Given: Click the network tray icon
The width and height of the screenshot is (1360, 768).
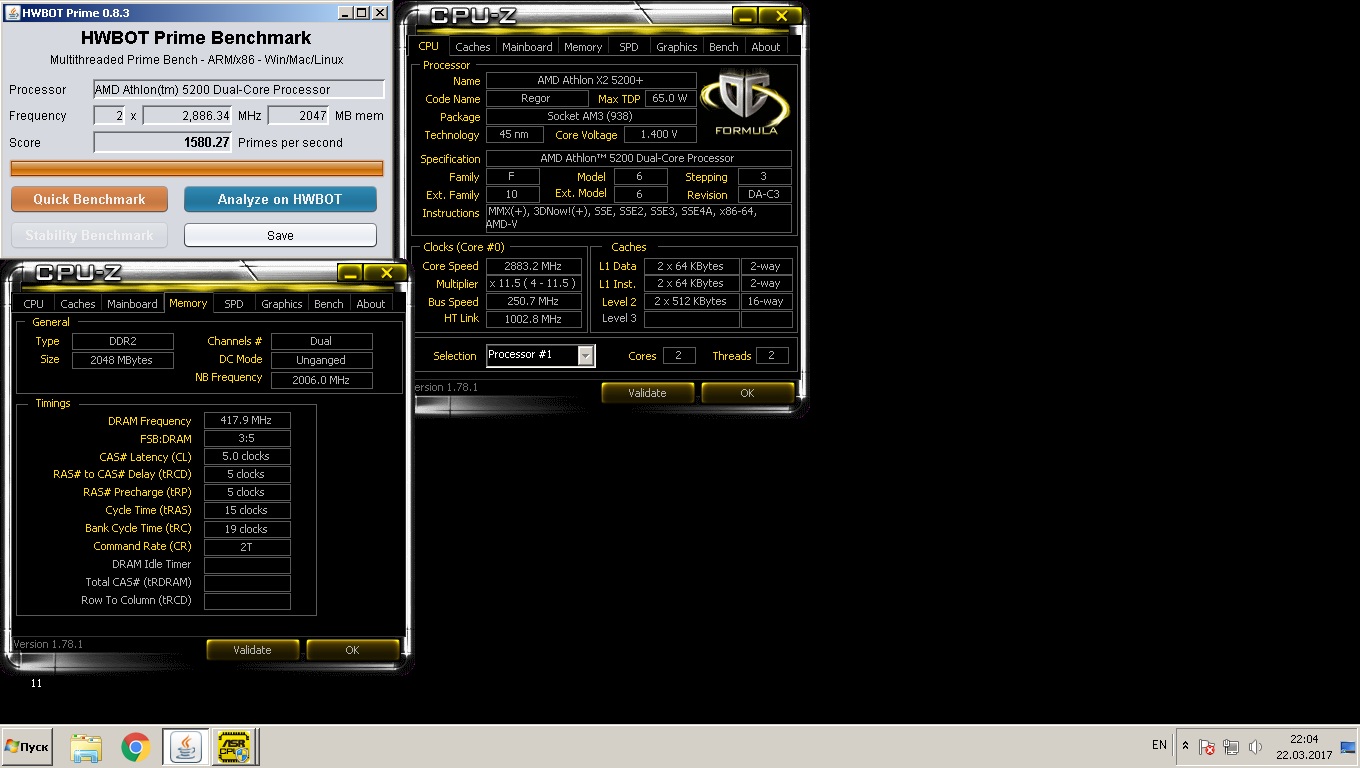Looking at the screenshot, I should (1231, 746).
